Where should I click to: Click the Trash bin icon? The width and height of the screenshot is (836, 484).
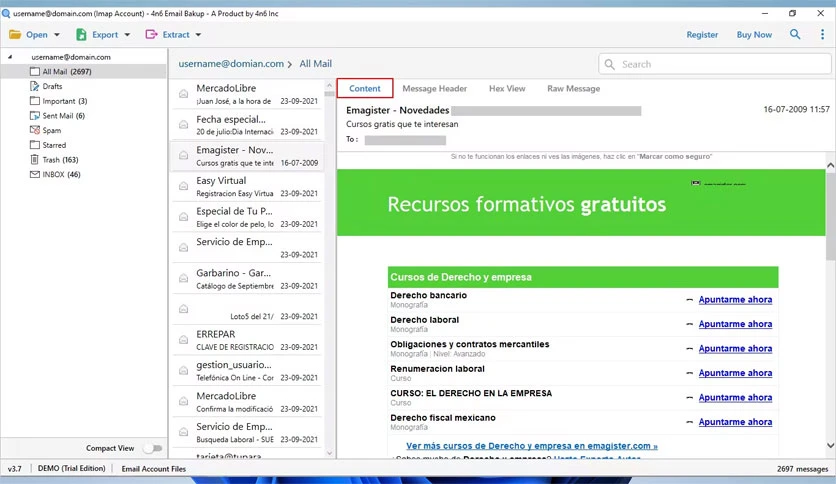pos(35,159)
